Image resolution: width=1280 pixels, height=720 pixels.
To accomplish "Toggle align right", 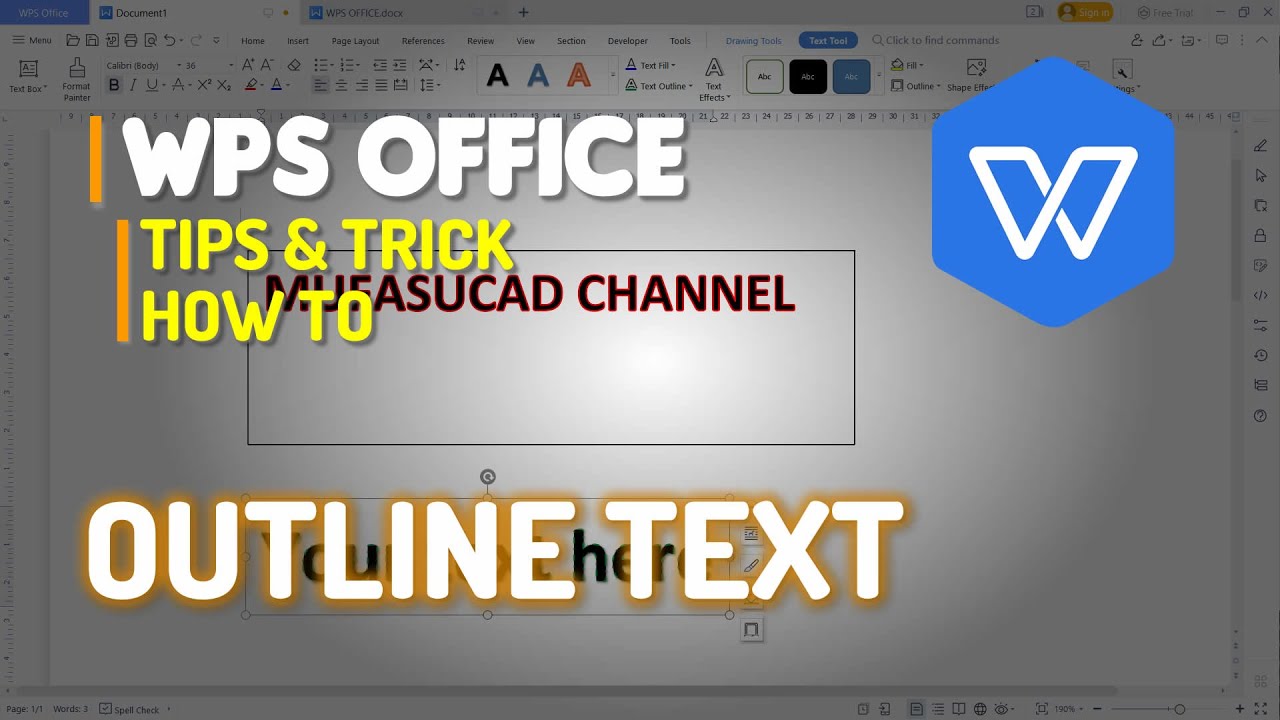I will [362, 85].
